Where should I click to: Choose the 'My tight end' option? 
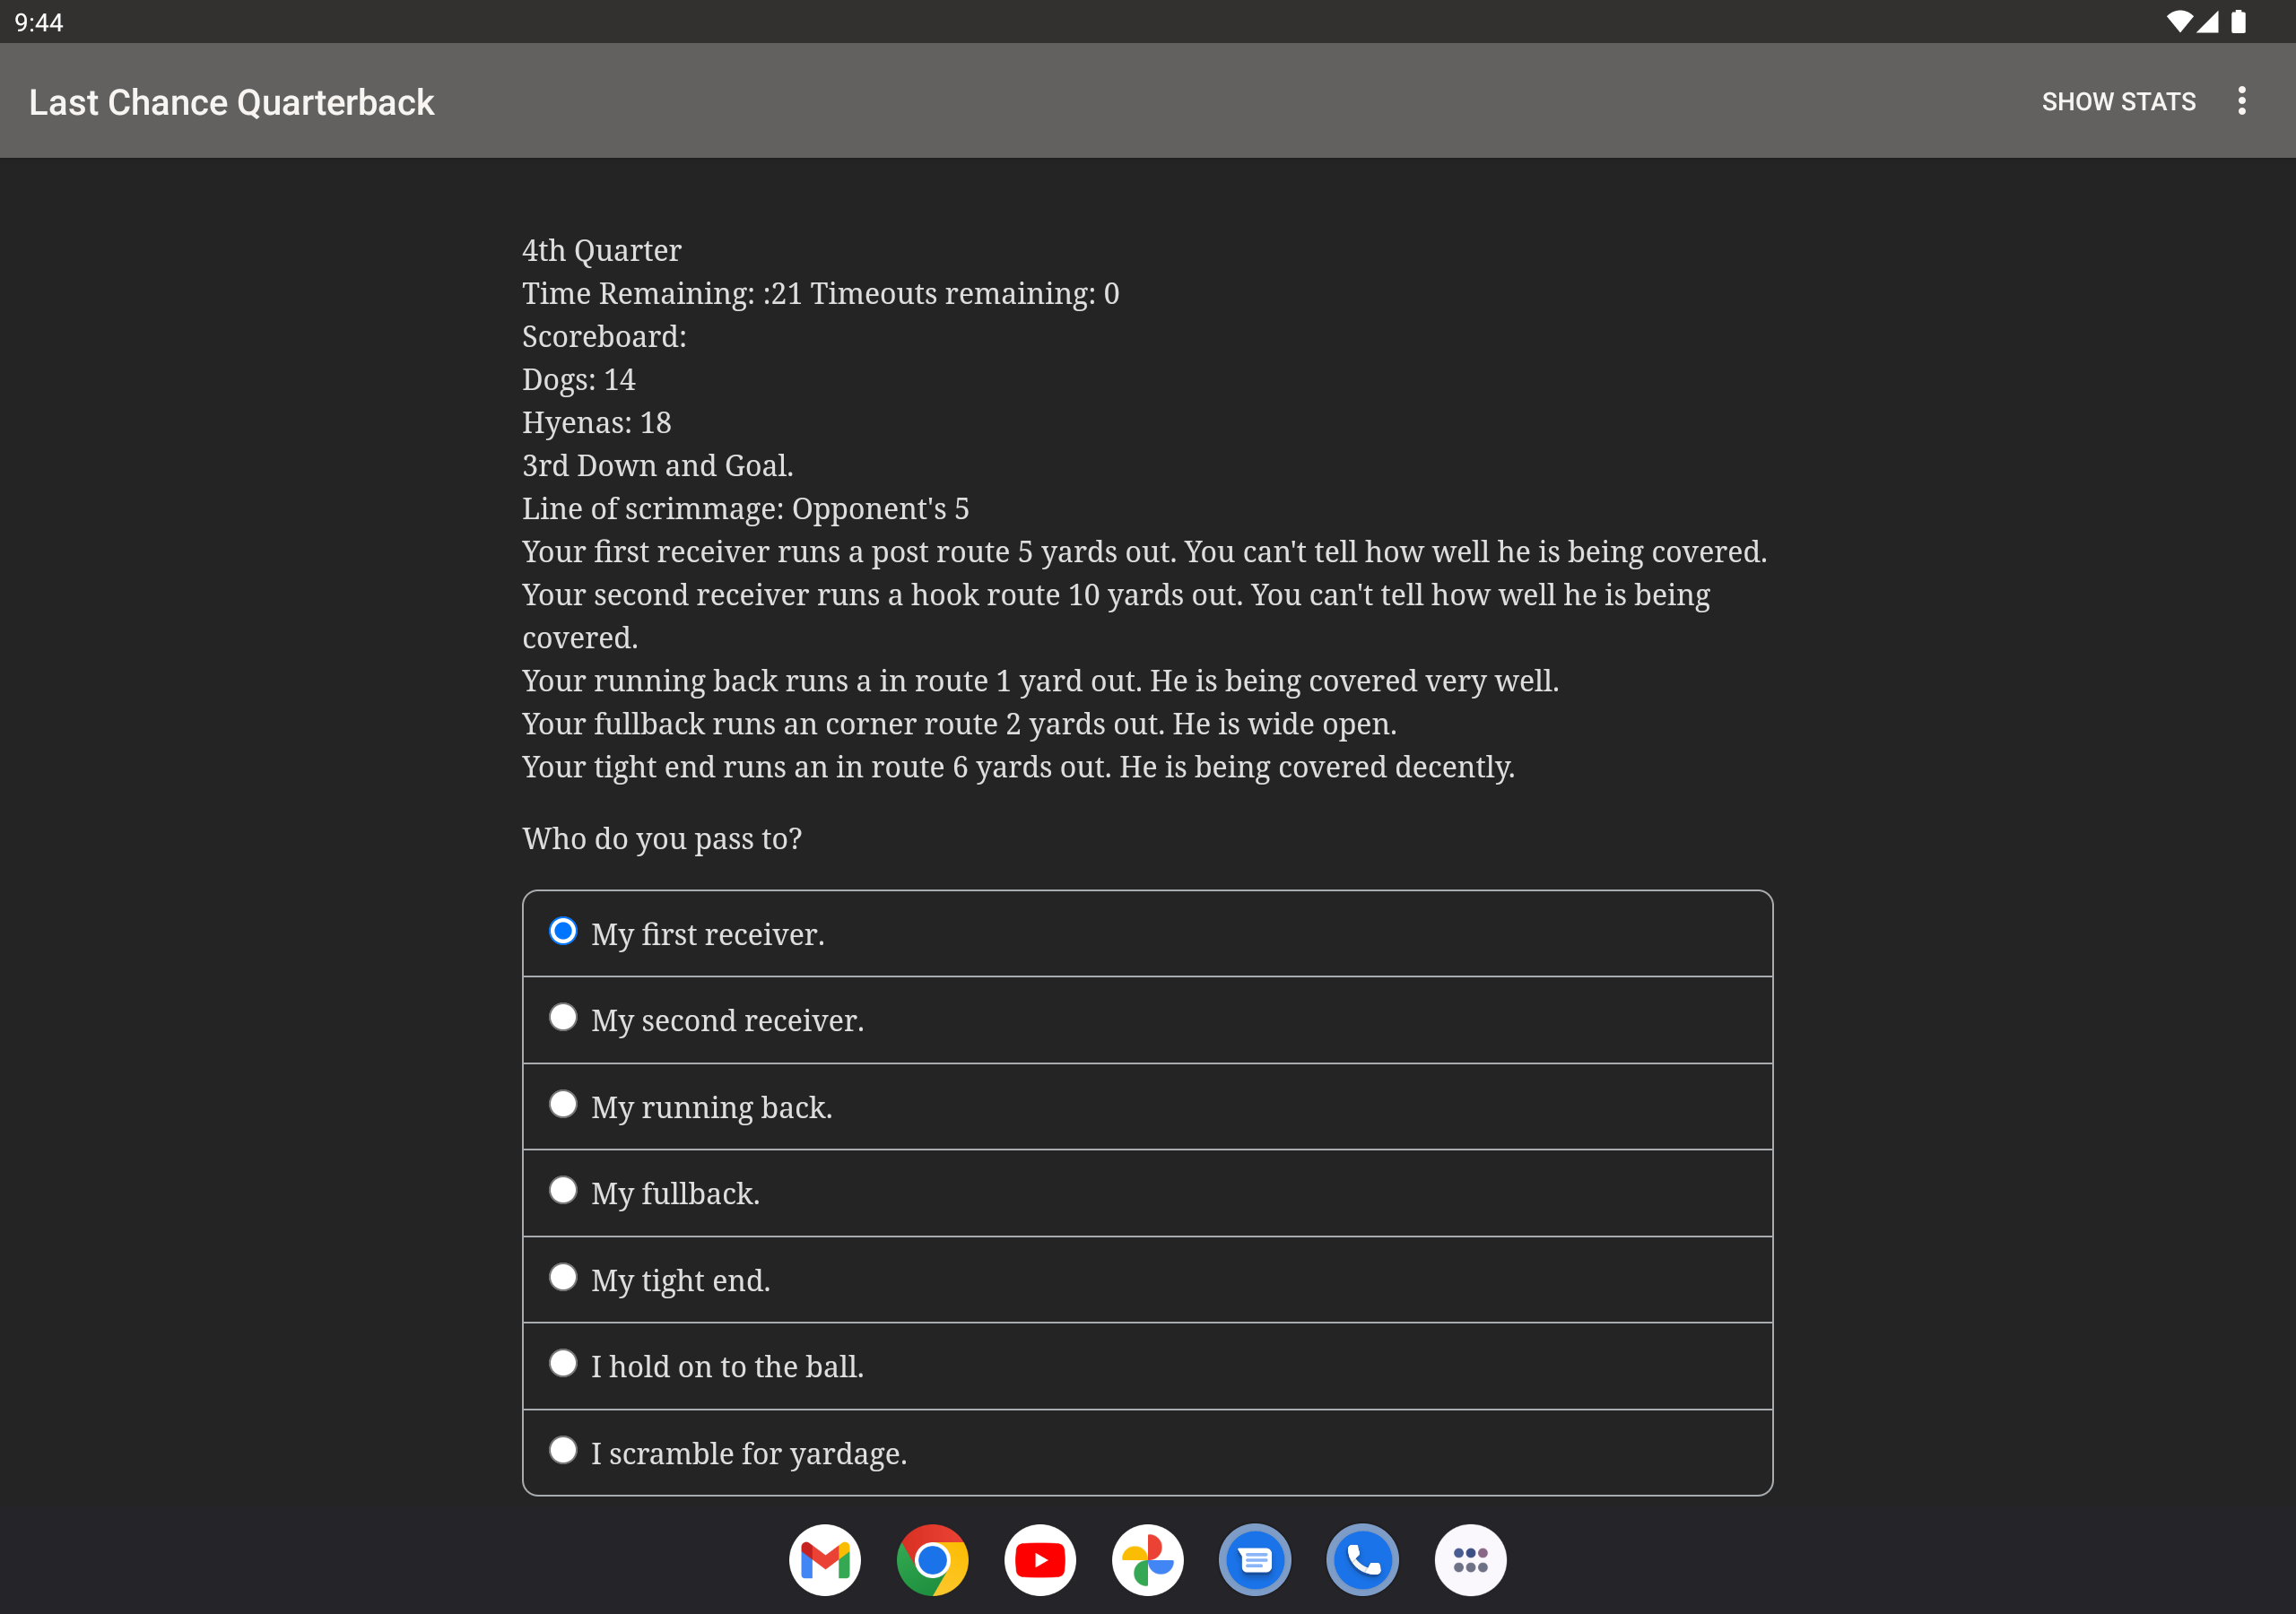point(563,1278)
